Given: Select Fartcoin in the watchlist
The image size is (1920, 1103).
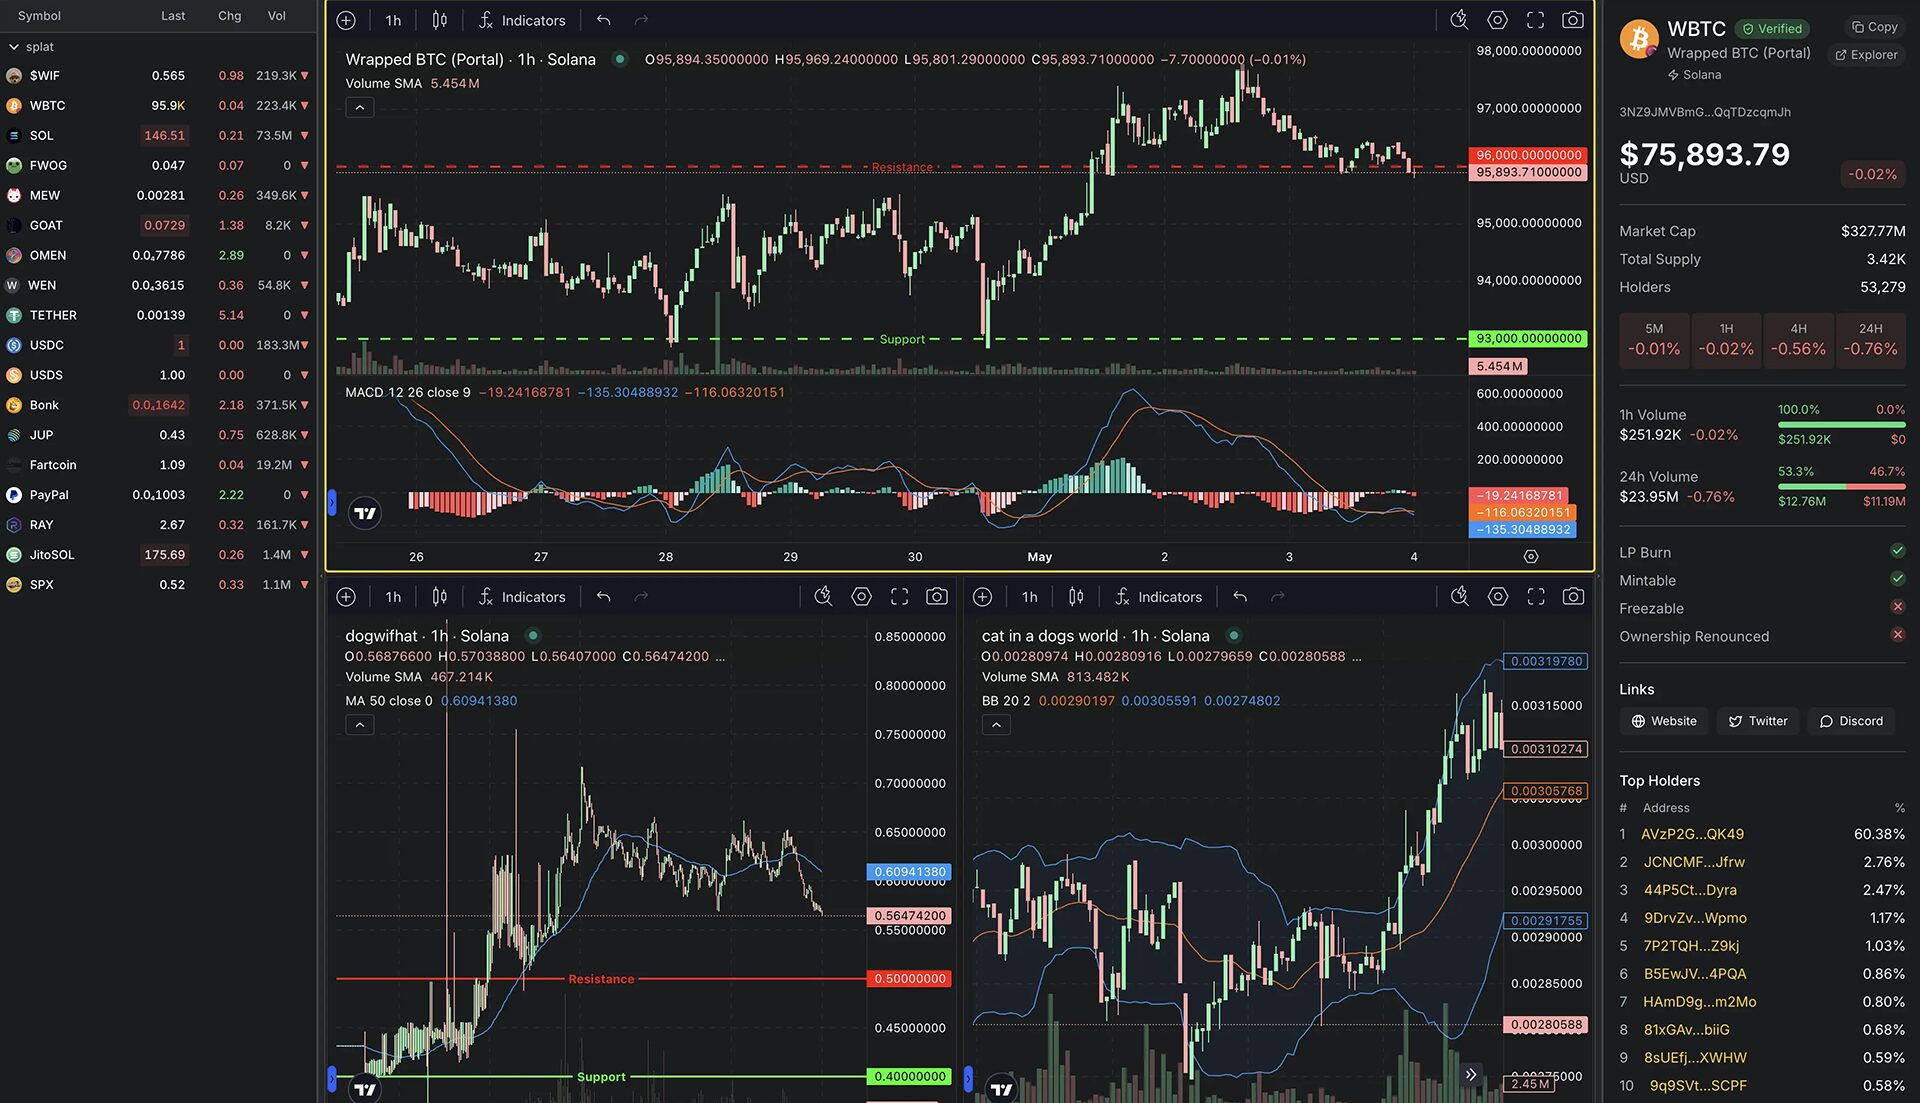Looking at the screenshot, I should pyautogui.click(x=158, y=465).
